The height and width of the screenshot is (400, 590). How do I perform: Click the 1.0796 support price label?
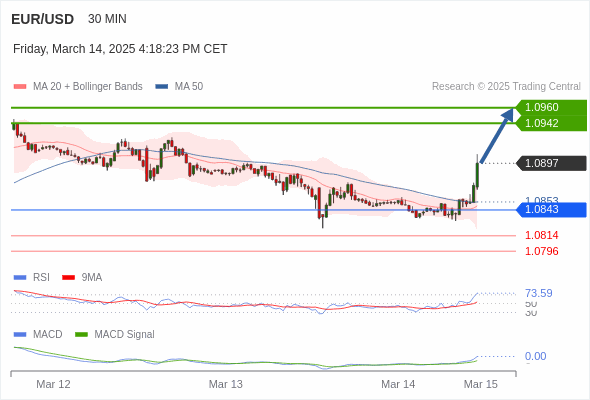(542, 251)
